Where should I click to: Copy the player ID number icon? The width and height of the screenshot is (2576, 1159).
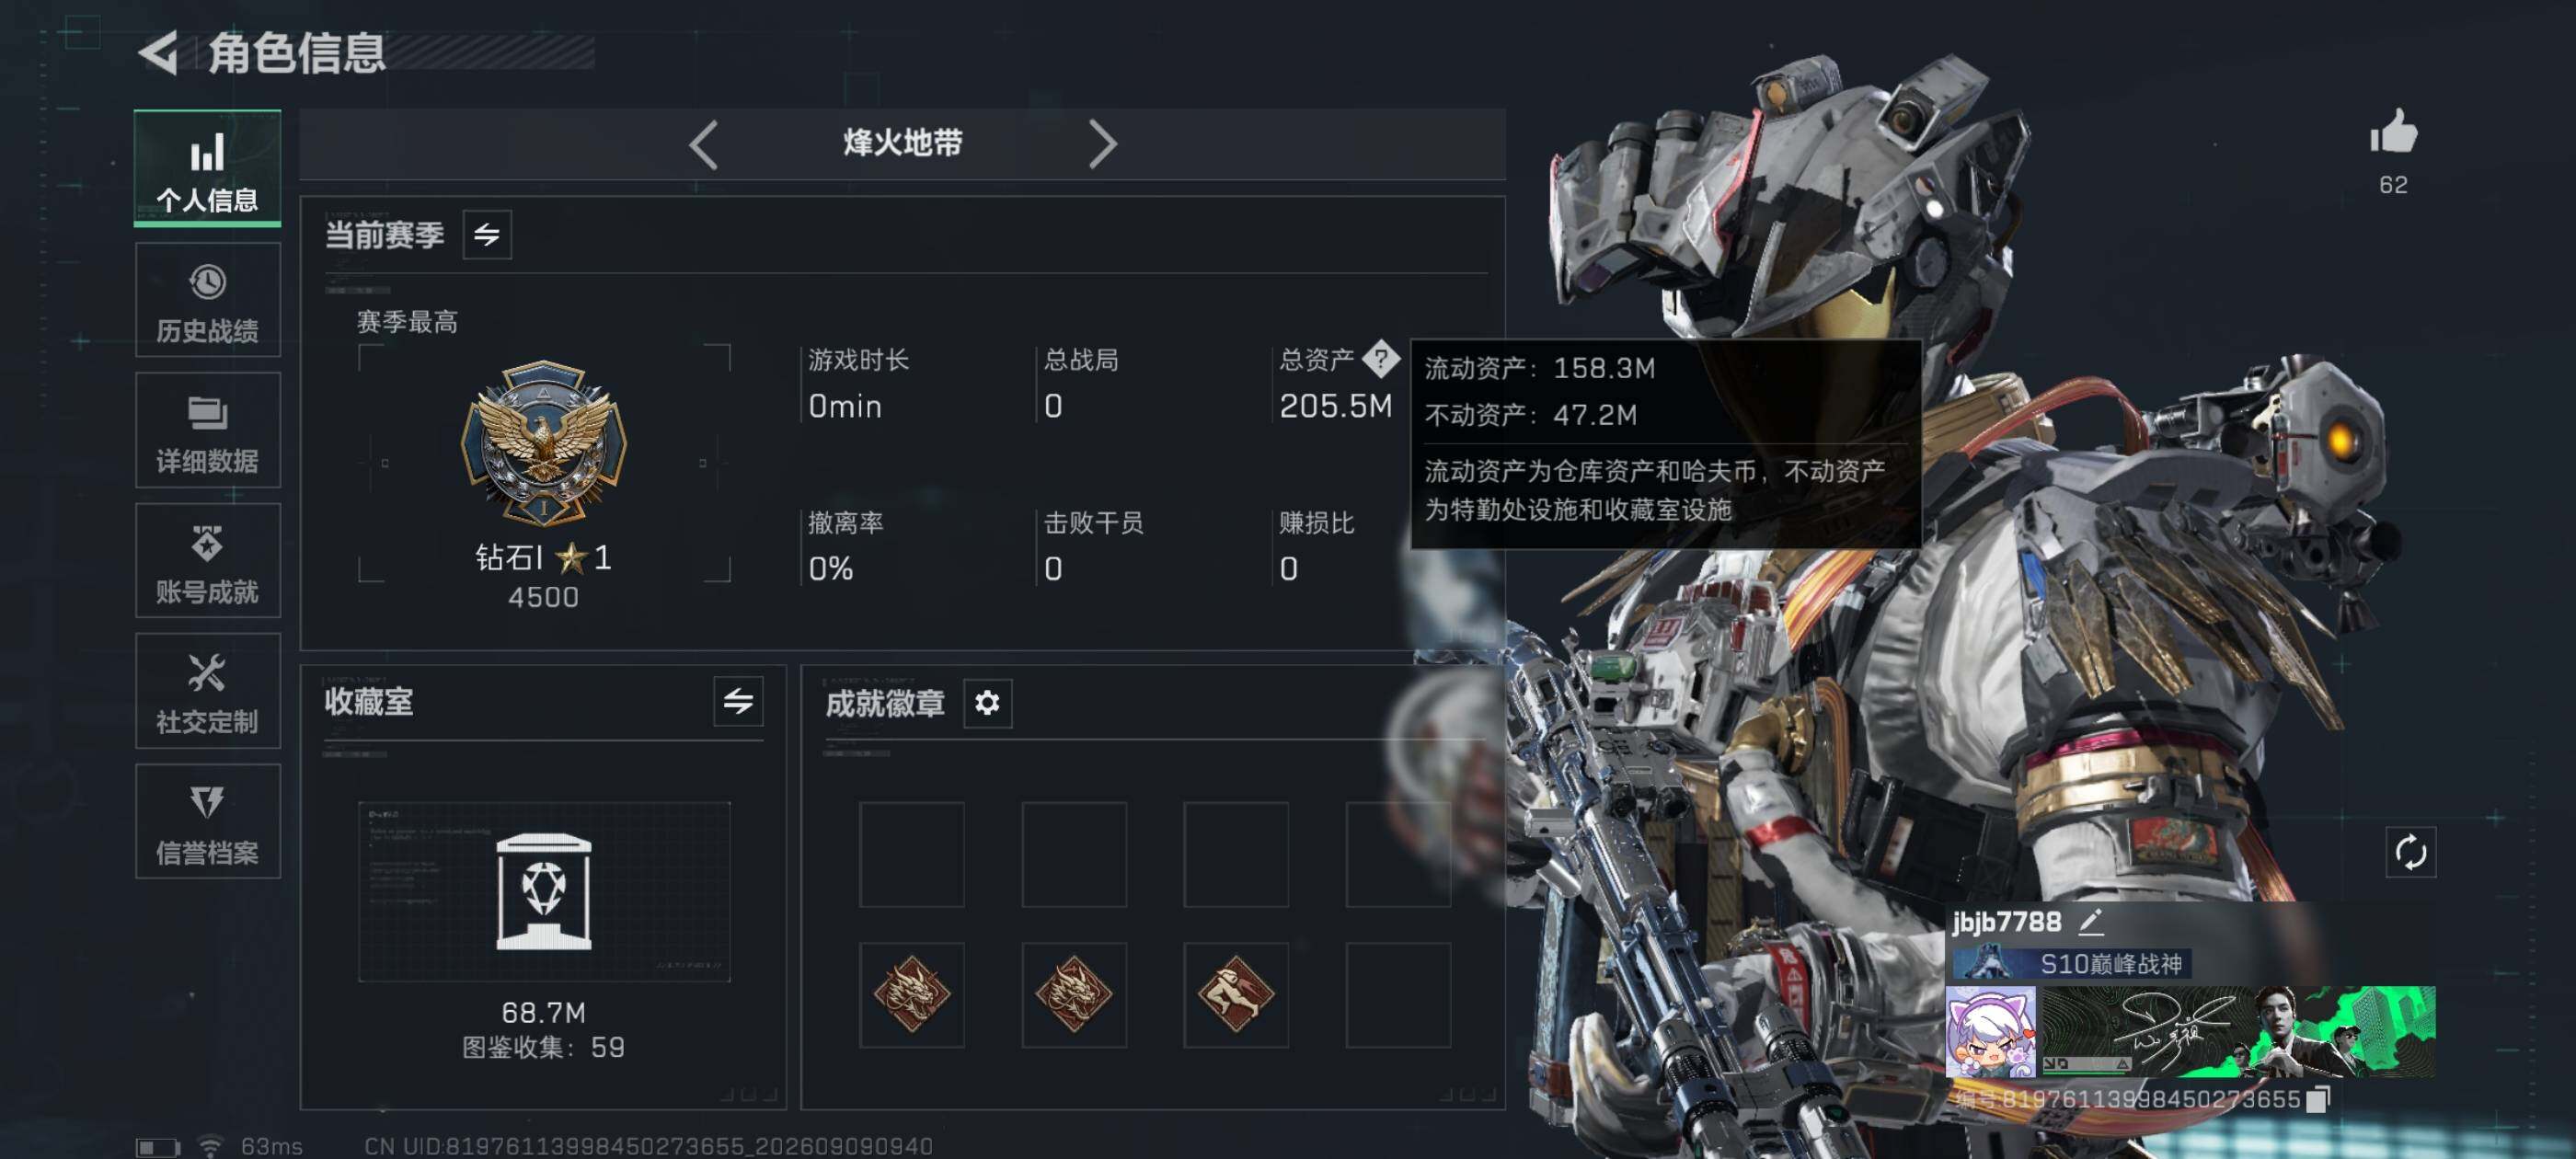pyautogui.click(x=2318, y=1099)
